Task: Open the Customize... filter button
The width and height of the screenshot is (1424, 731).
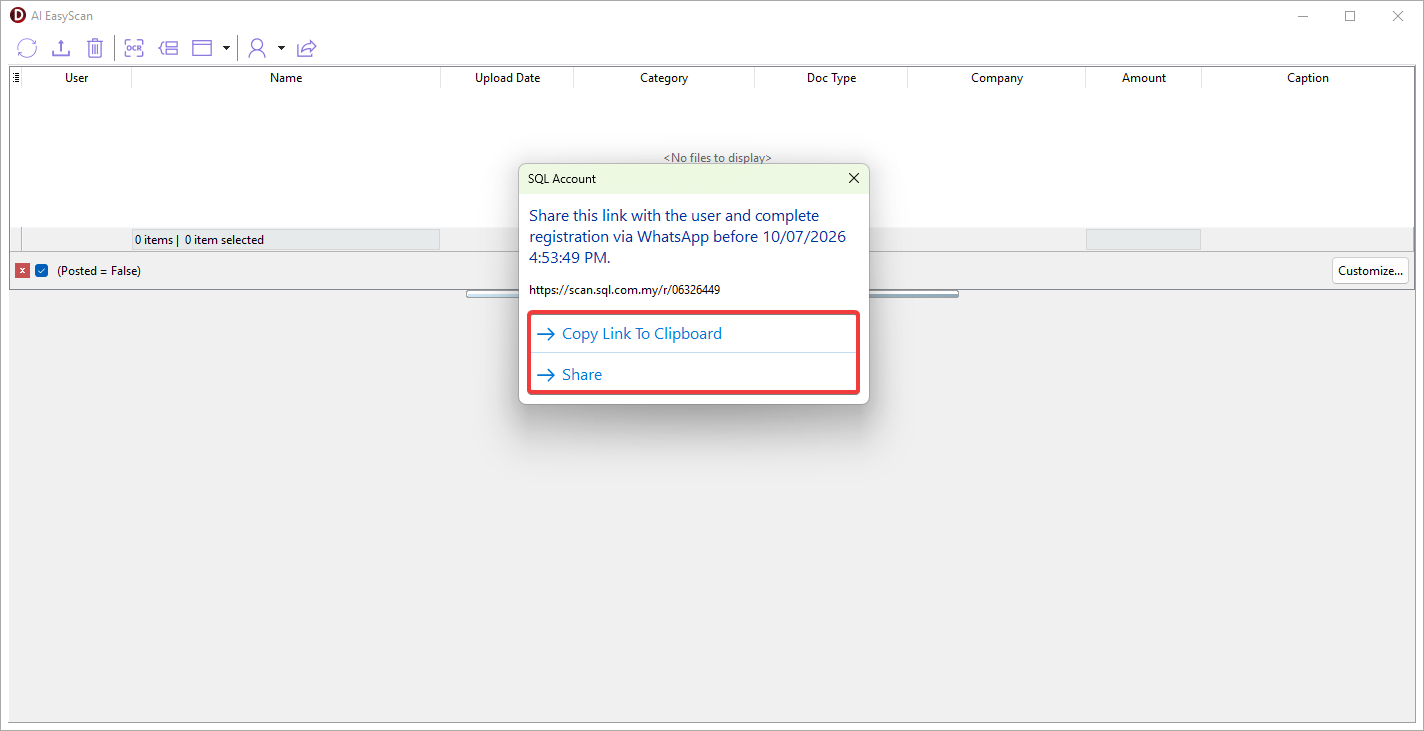Action: point(1370,271)
